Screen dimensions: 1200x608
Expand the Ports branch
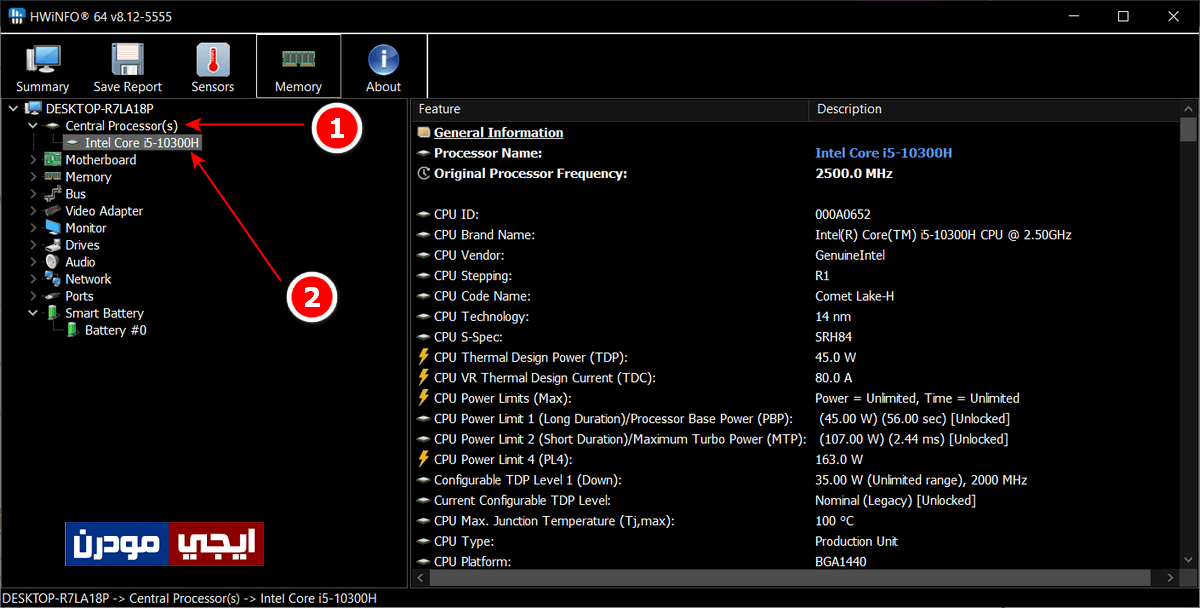tap(33, 296)
